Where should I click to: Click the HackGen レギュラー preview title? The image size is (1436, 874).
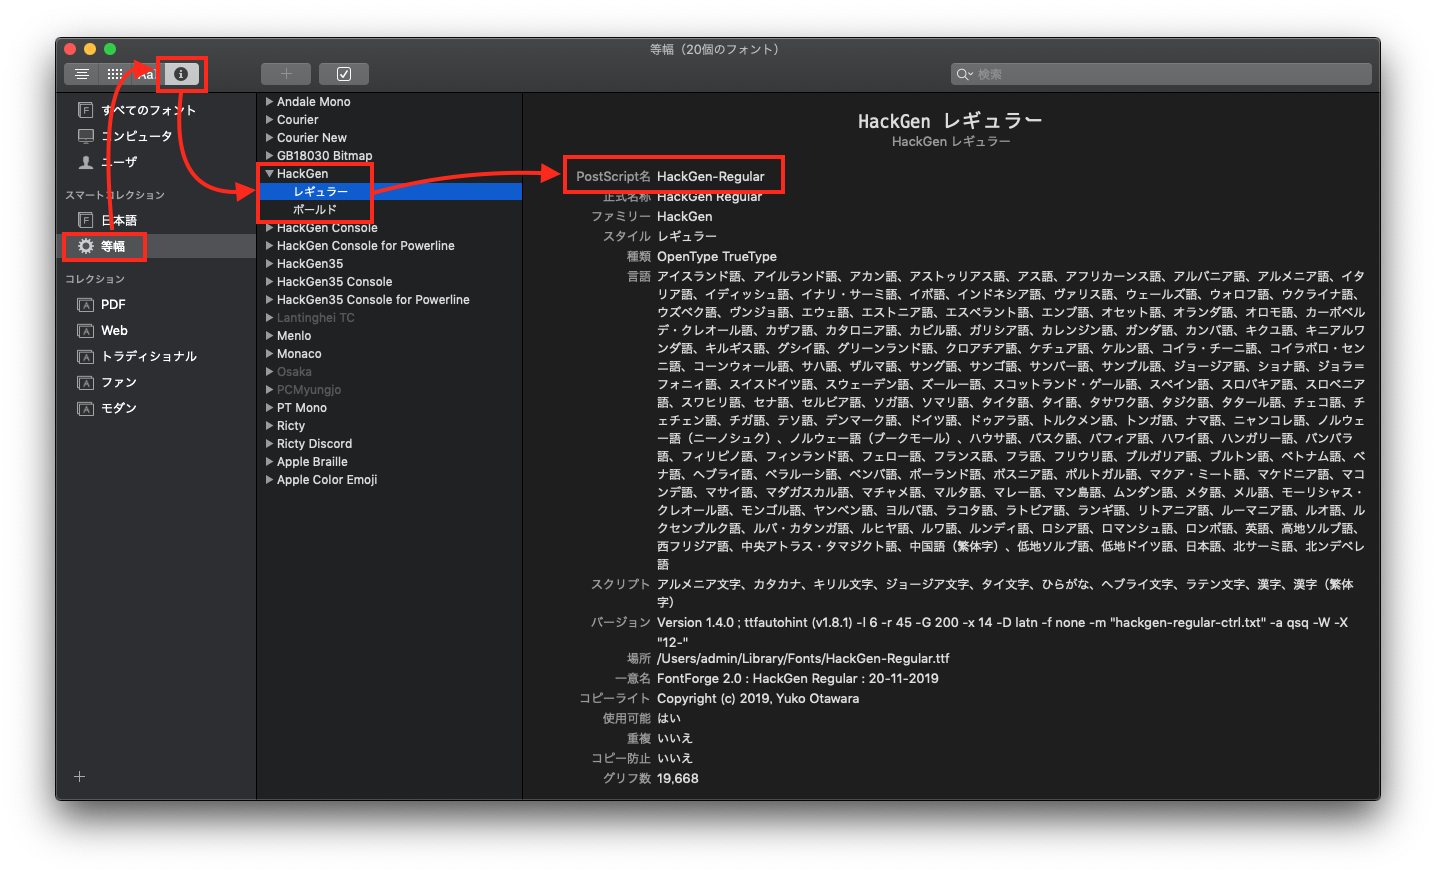pos(950,121)
